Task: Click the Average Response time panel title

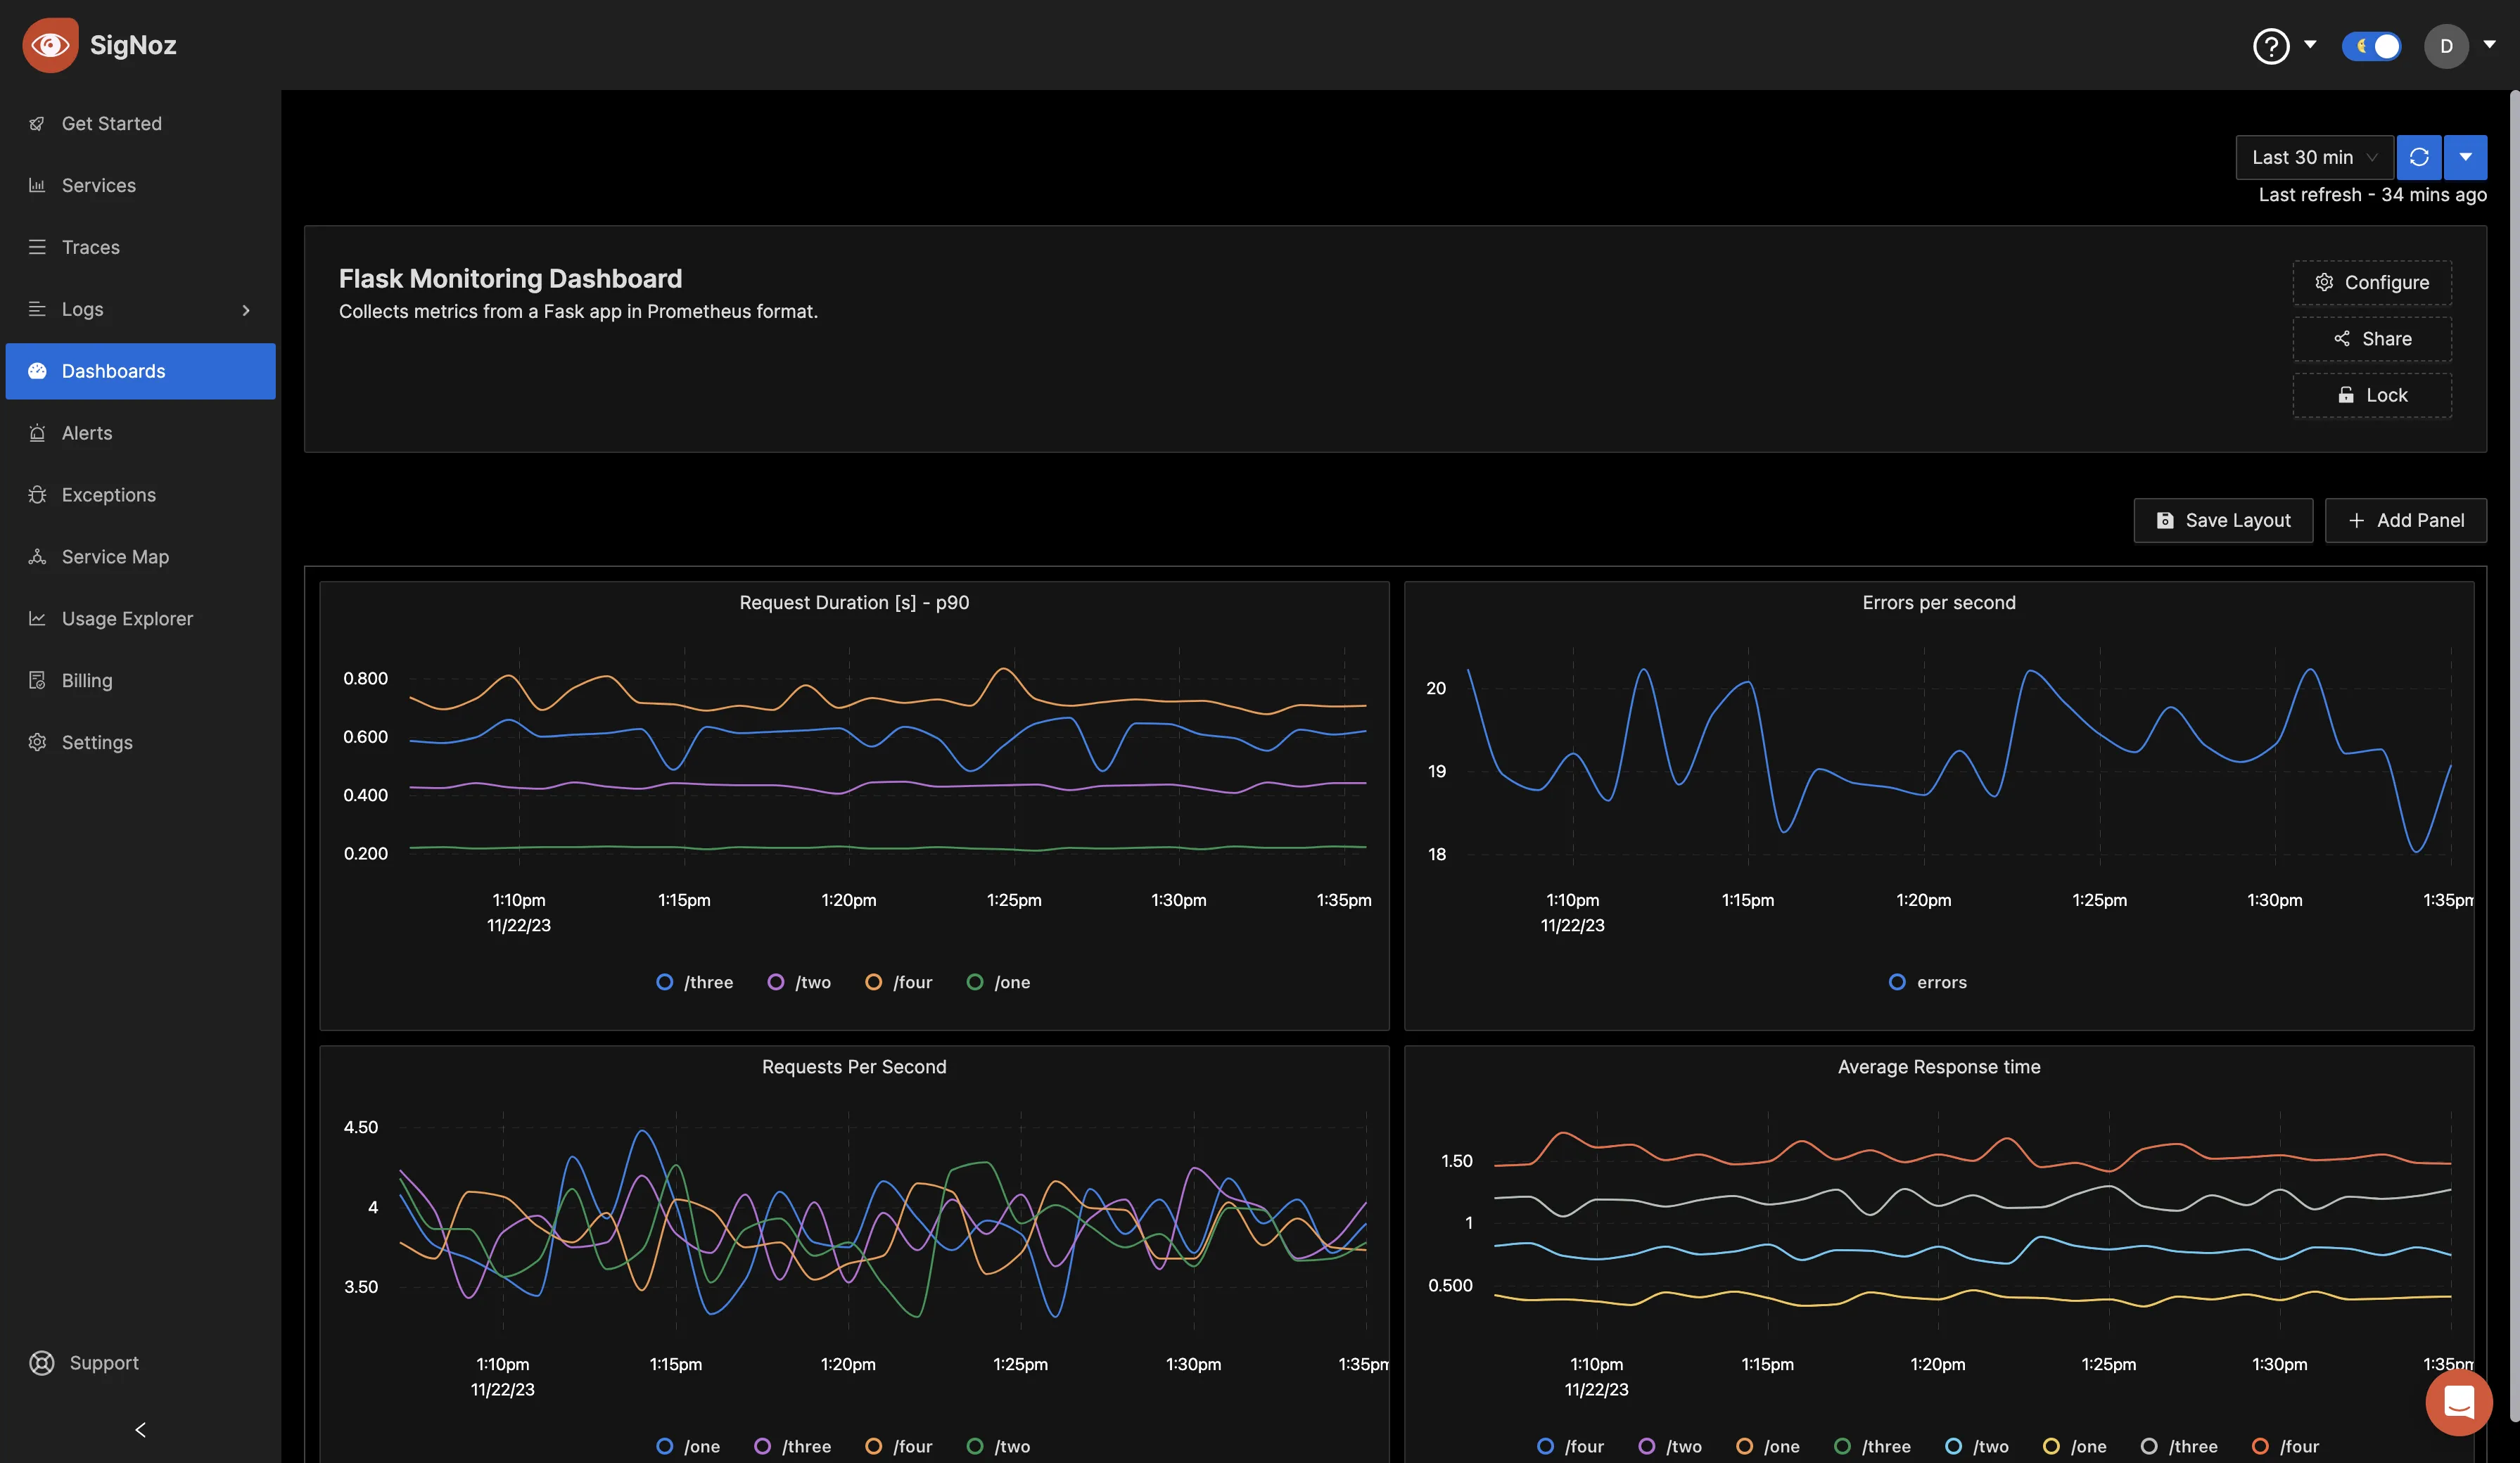Action: (x=1939, y=1067)
